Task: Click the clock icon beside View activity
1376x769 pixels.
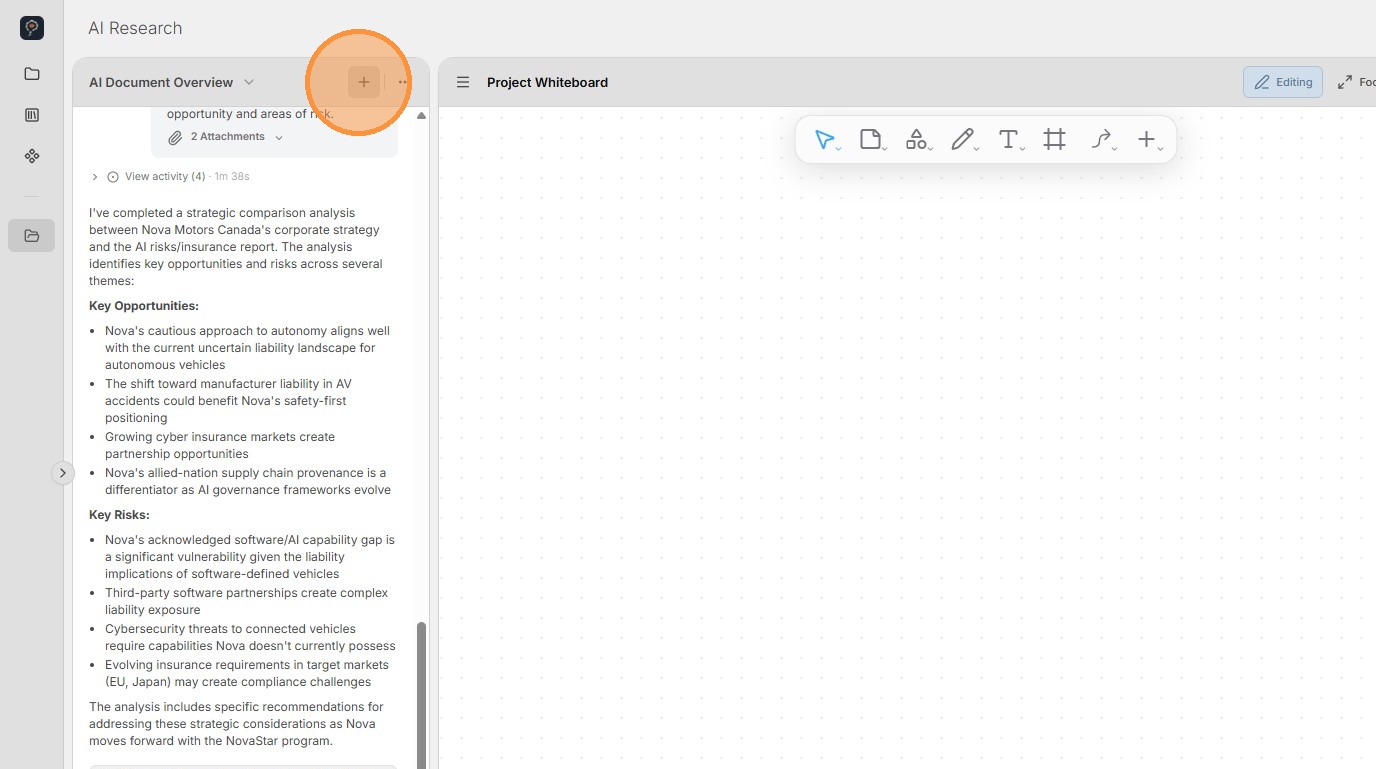Action: pos(113,177)
